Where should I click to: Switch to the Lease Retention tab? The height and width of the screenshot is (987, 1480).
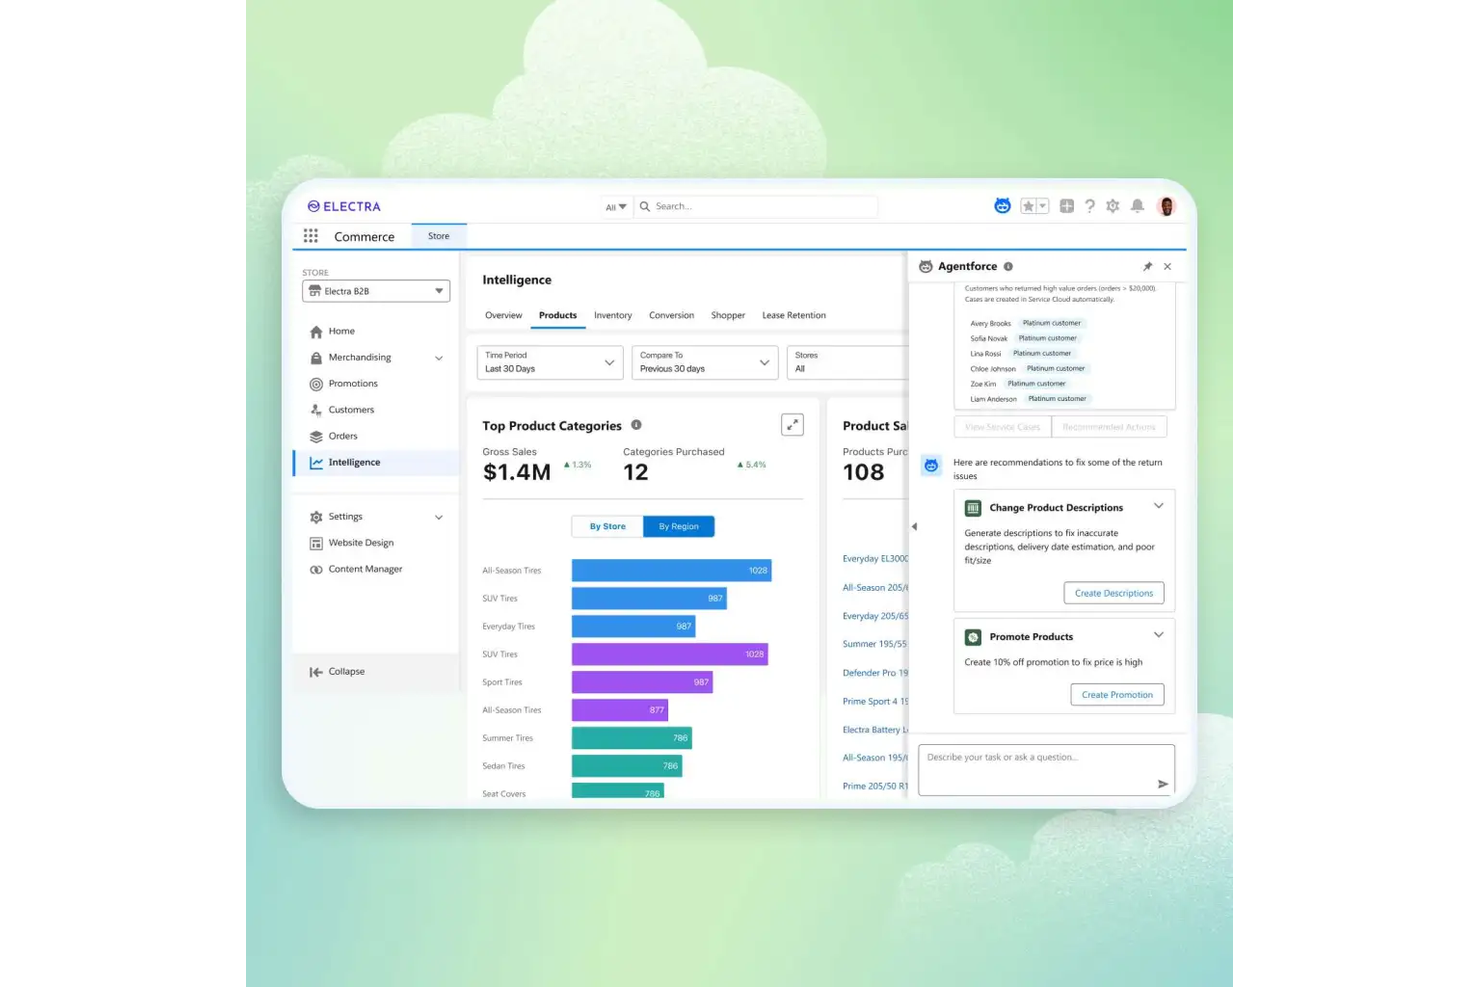point(794,315)
